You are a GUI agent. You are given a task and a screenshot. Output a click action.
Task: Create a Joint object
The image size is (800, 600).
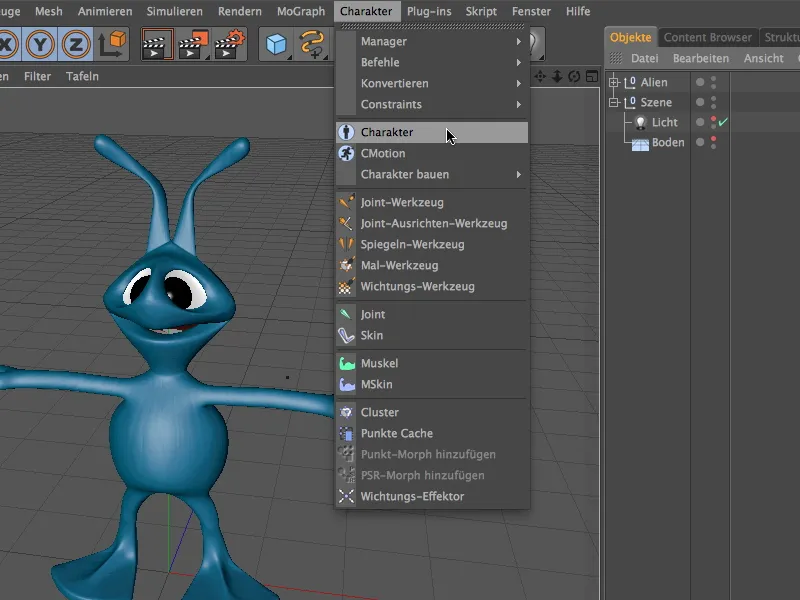[432, 315]
